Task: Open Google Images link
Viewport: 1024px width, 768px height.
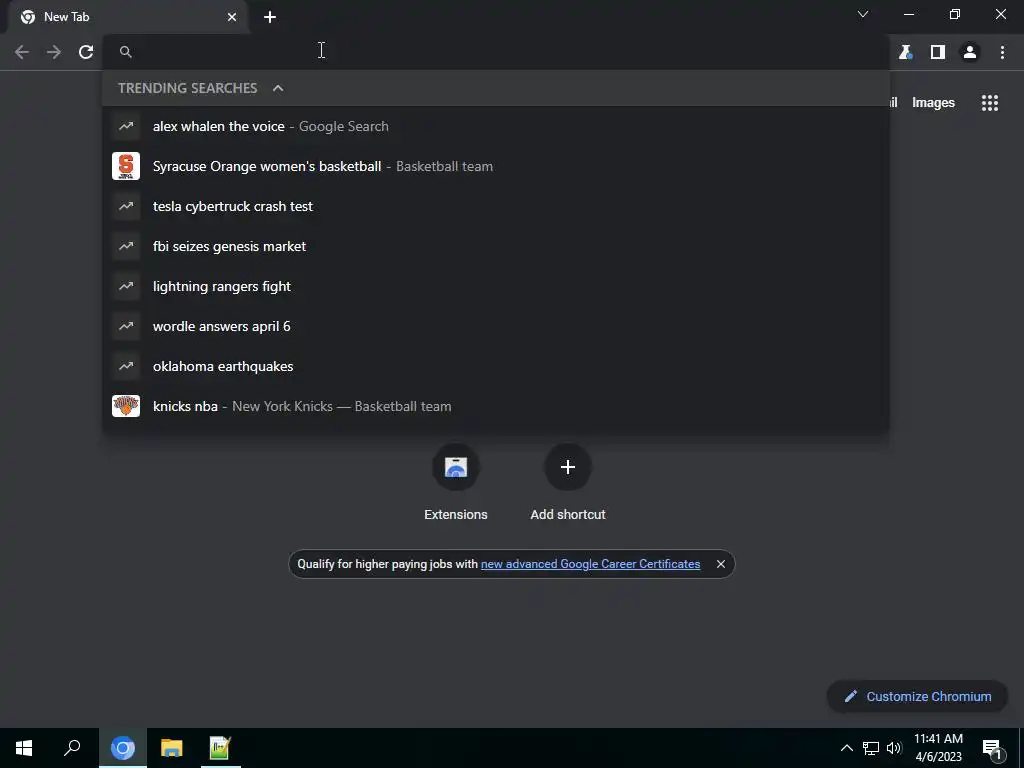Action: 933,103
